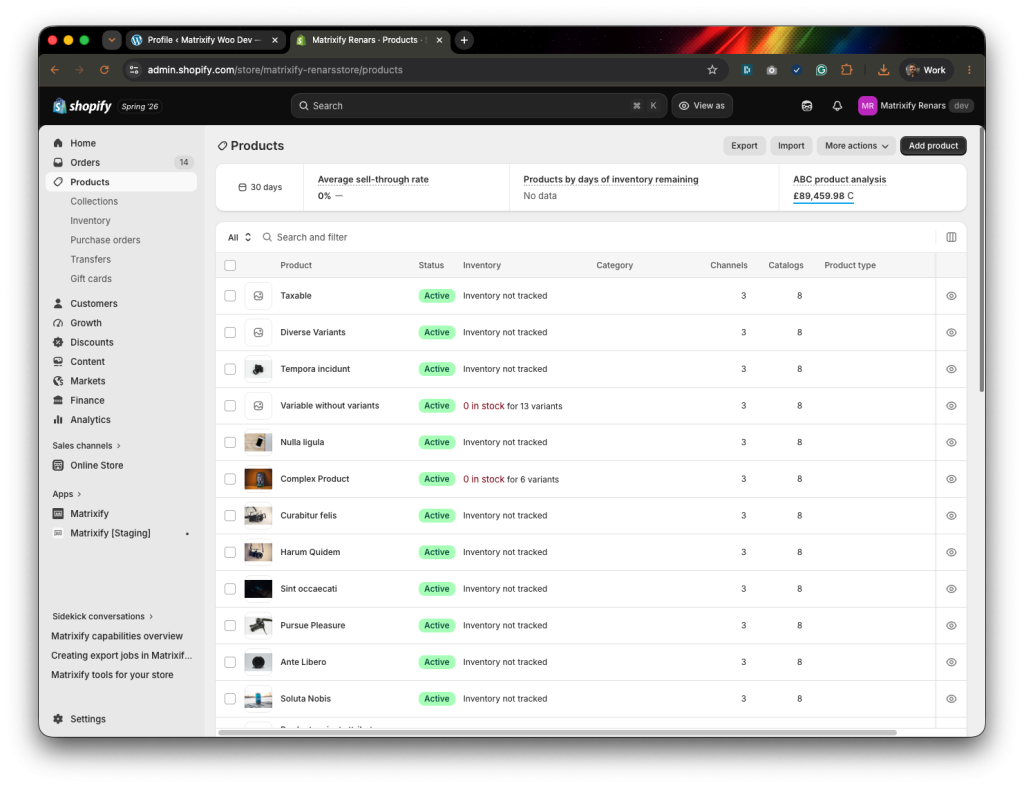
Task: Open Gift cards in the sidebar
Action: (91, 279)
